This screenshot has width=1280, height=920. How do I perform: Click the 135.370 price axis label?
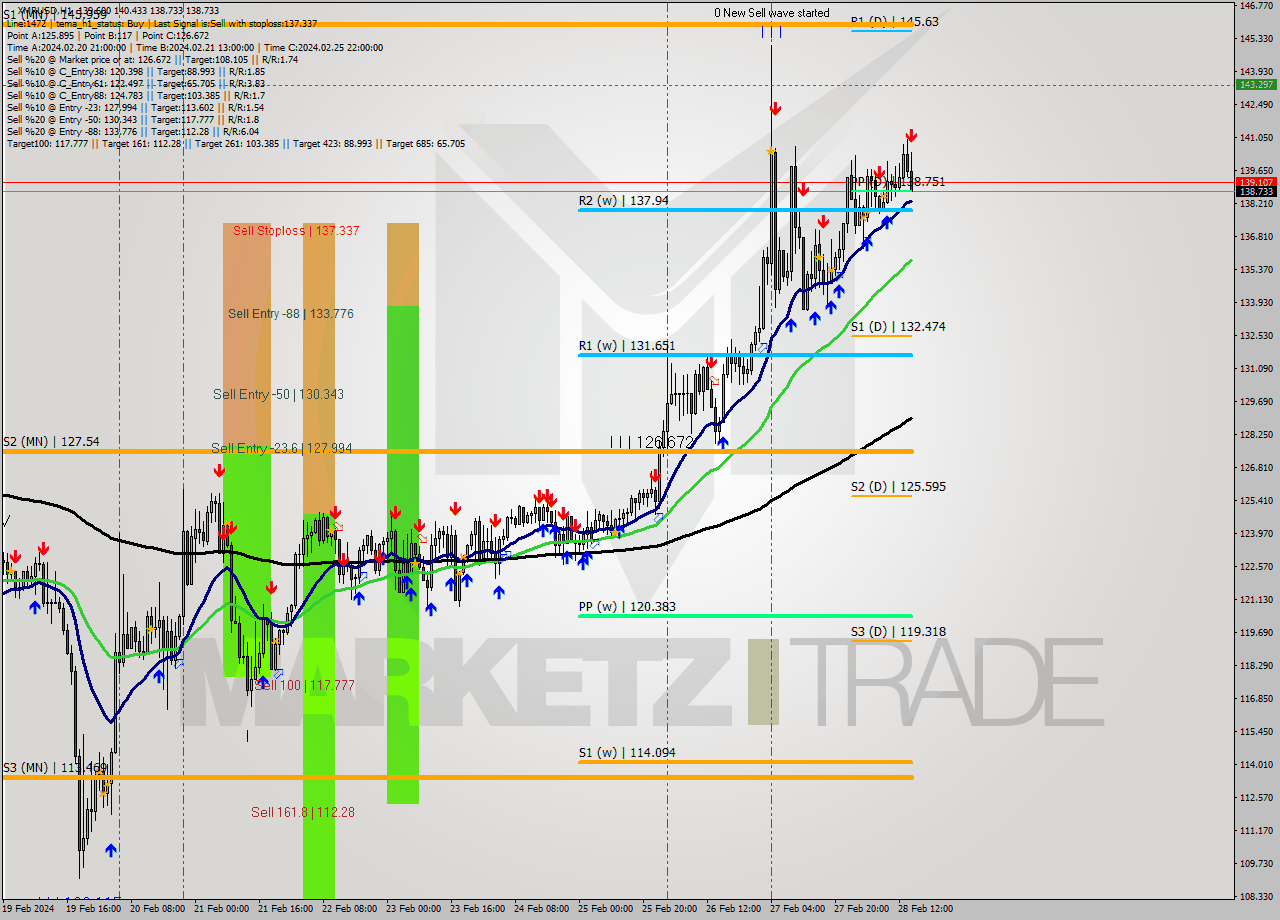[x=1256, y=270]
